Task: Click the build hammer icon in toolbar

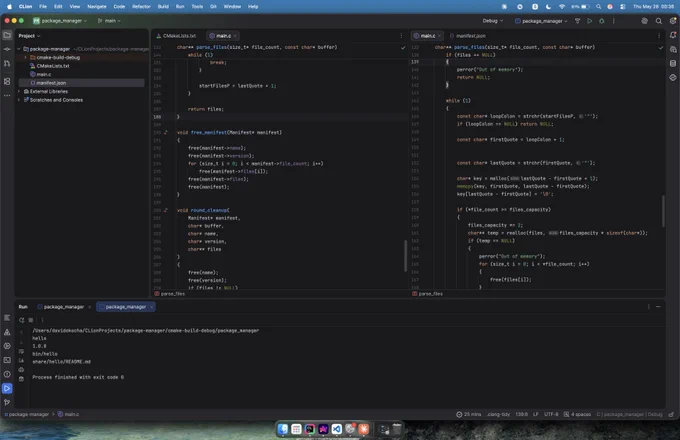Action: click(x=577, y=21)
